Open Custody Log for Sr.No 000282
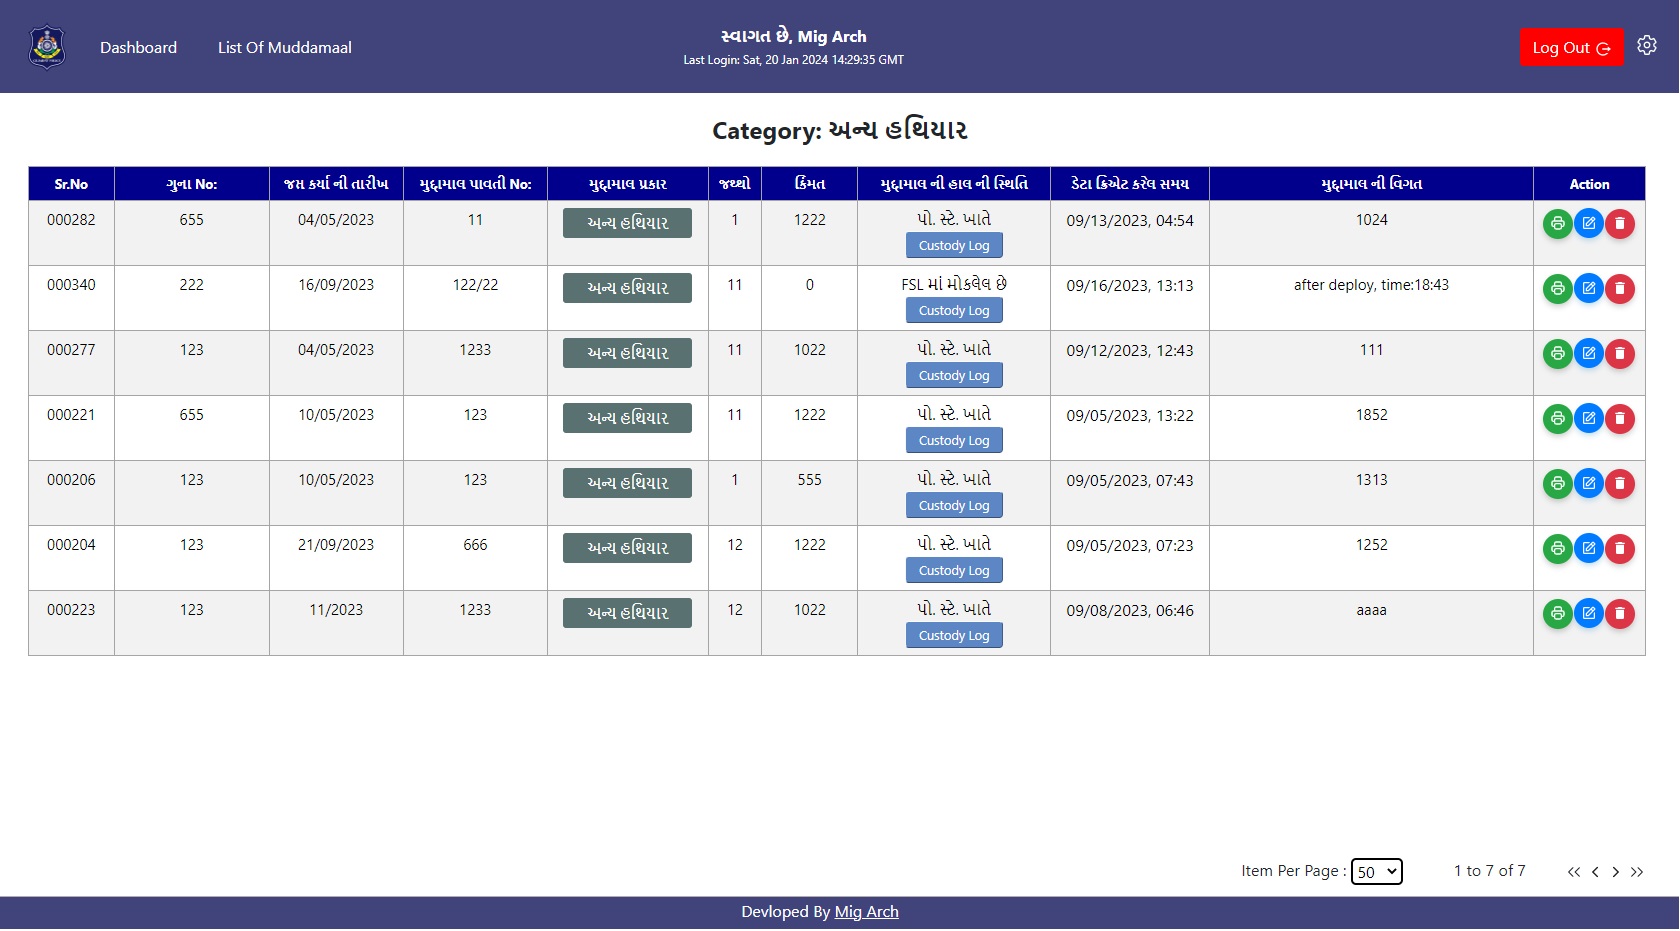Screen dimensions: 1680x931 953,246
